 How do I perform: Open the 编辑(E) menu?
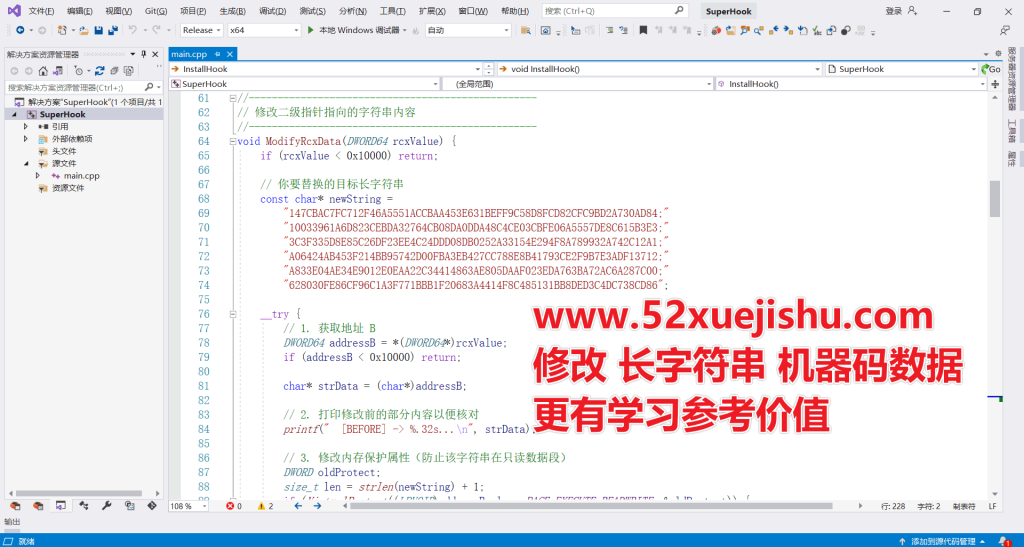80,11
